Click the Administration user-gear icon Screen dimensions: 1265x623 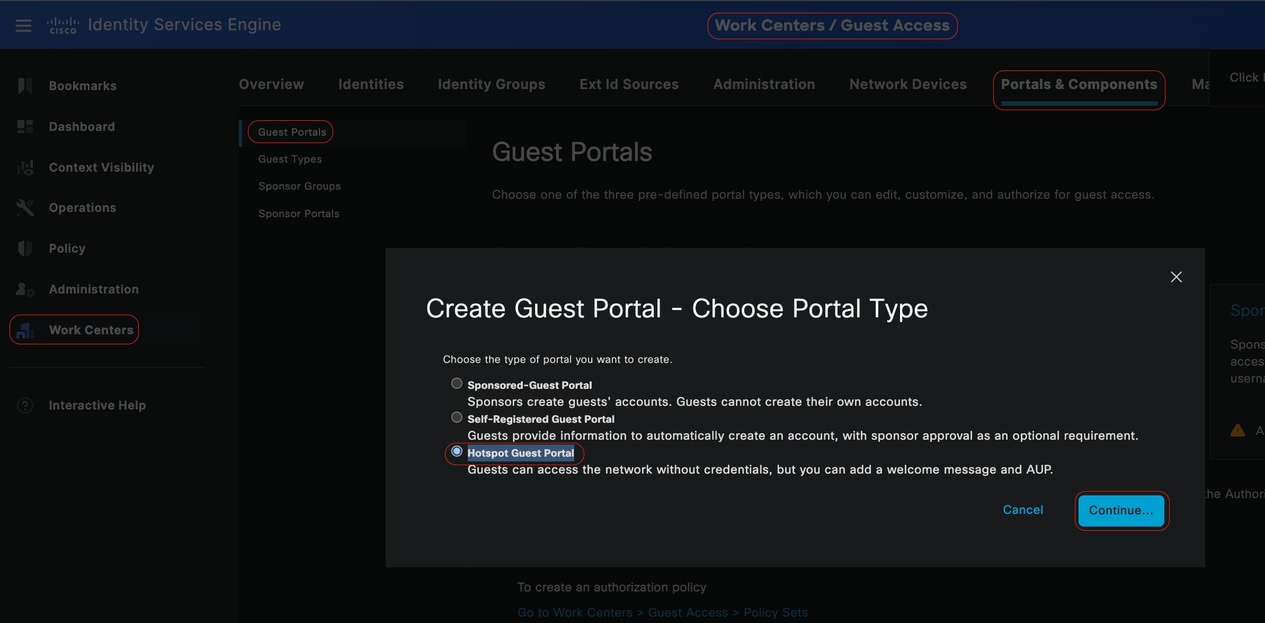[25, 290]
